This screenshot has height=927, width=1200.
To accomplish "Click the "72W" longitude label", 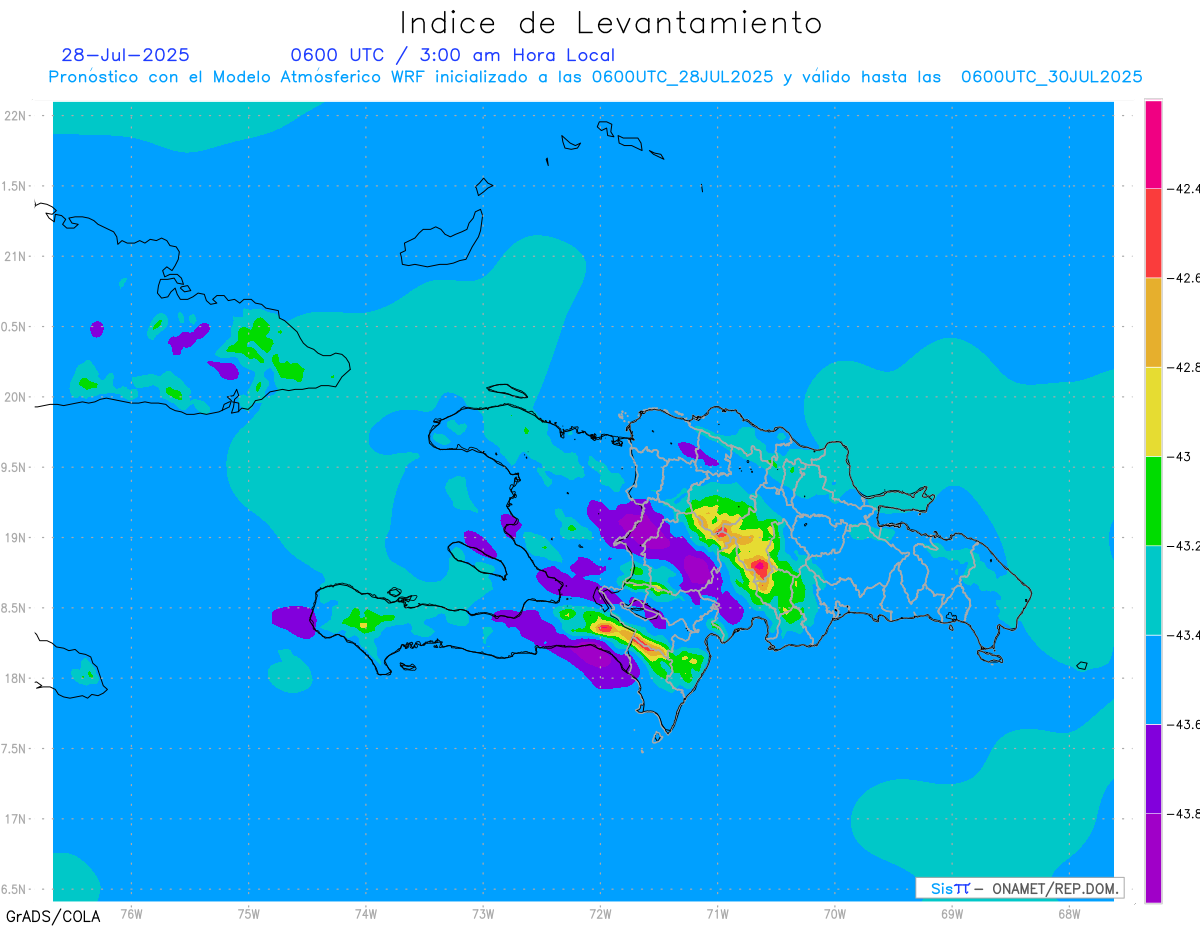I will point(600,914).
